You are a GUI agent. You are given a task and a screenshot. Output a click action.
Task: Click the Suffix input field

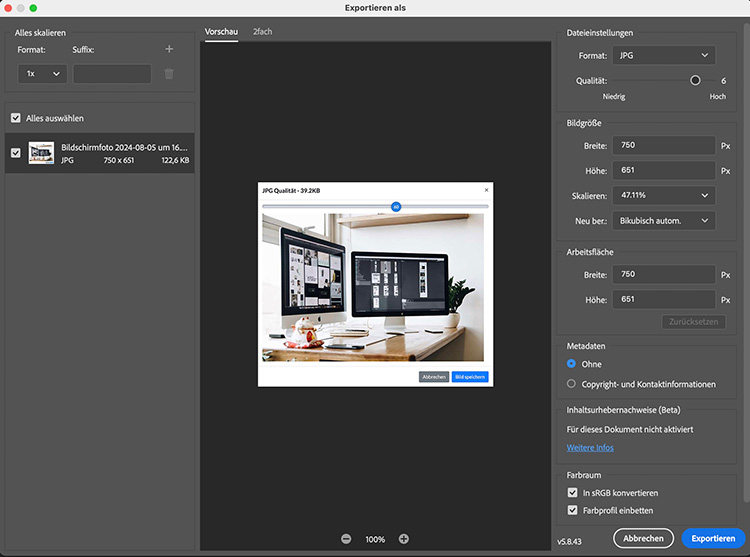[x=112, y=74]
